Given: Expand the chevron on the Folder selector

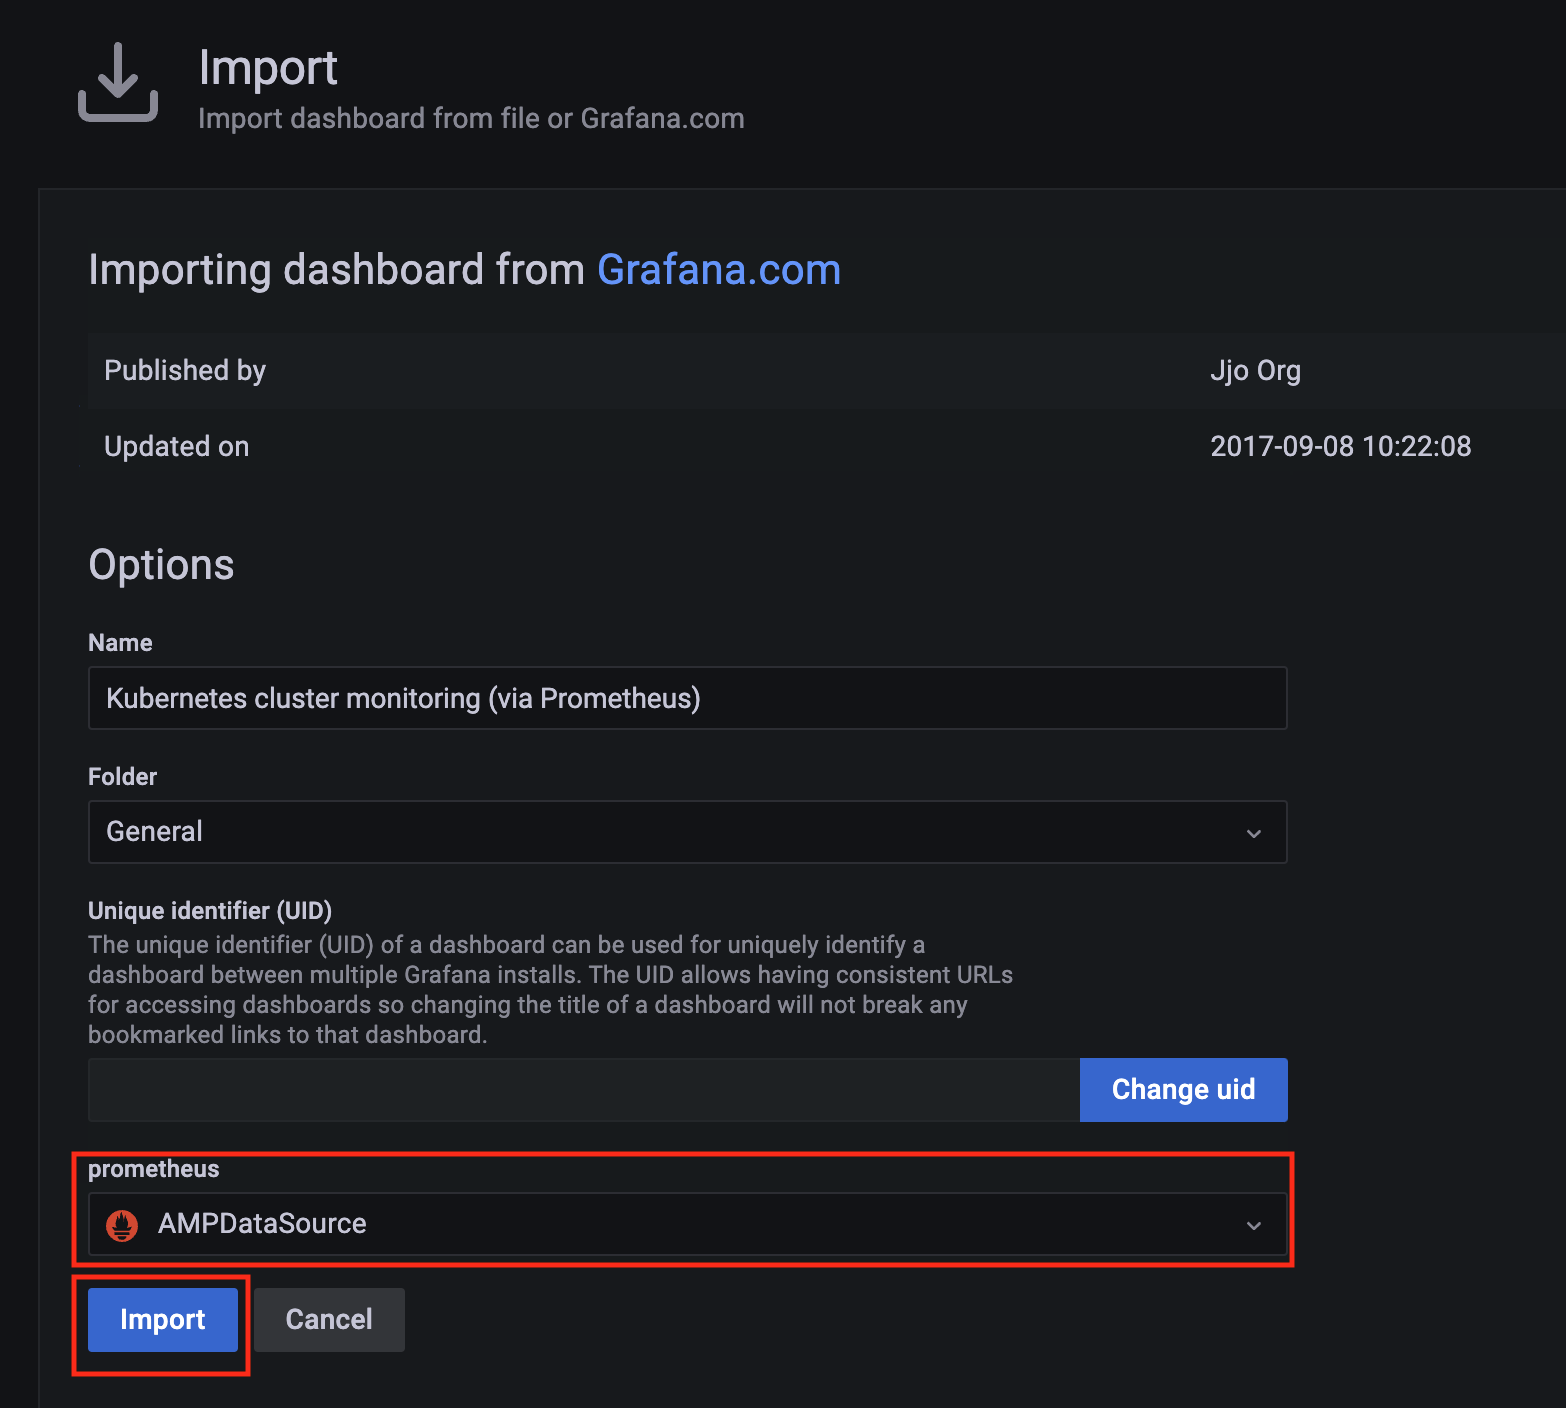Looking at the screenshot, I should (1253, 831).
